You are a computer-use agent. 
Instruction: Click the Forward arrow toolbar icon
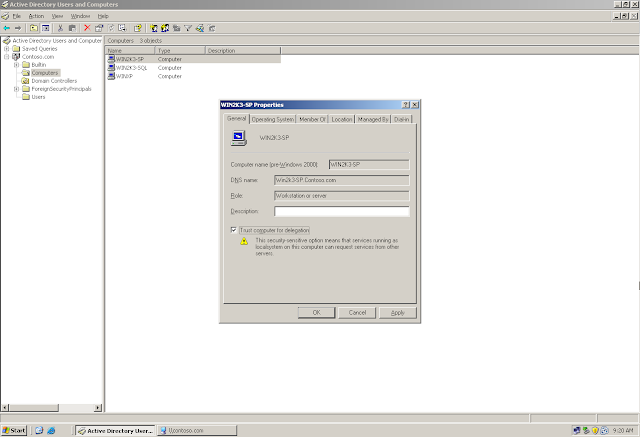18,28
